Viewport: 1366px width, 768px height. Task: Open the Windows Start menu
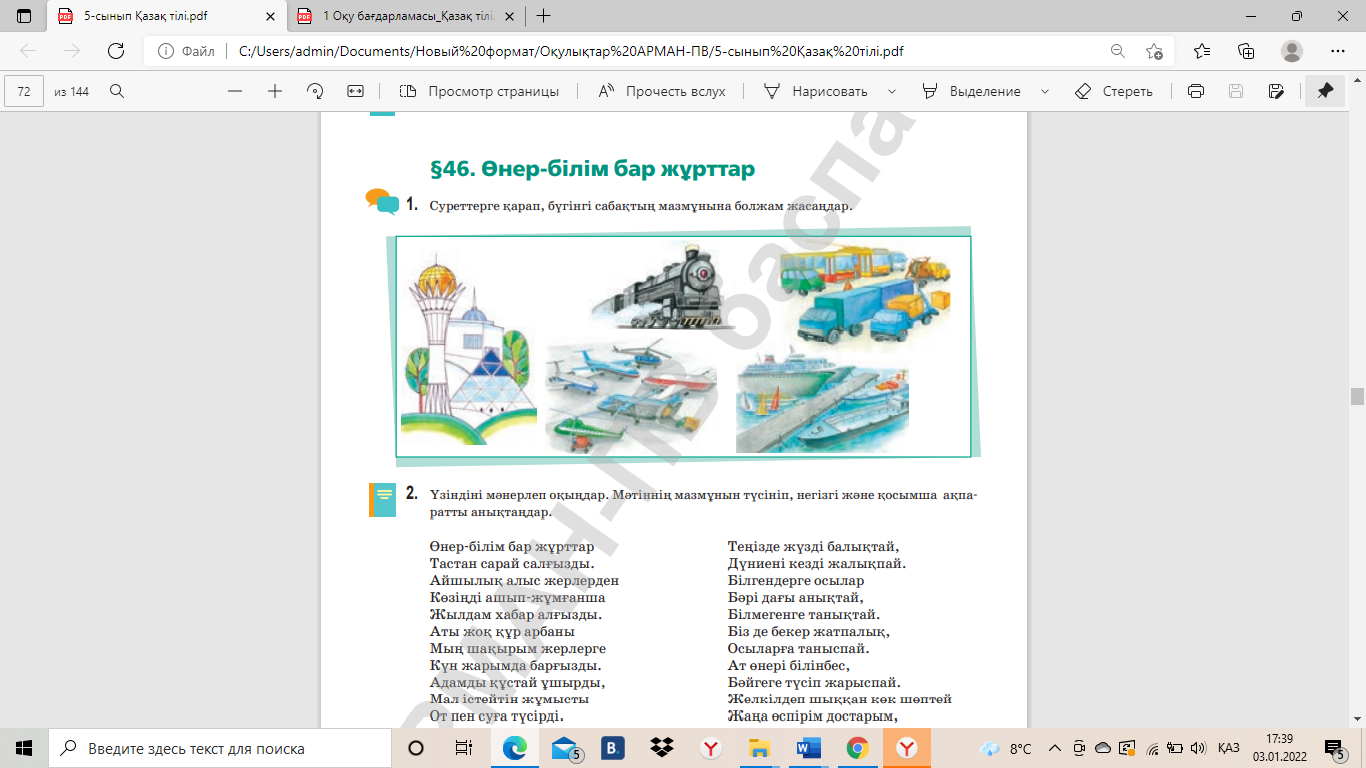(24, 748)
